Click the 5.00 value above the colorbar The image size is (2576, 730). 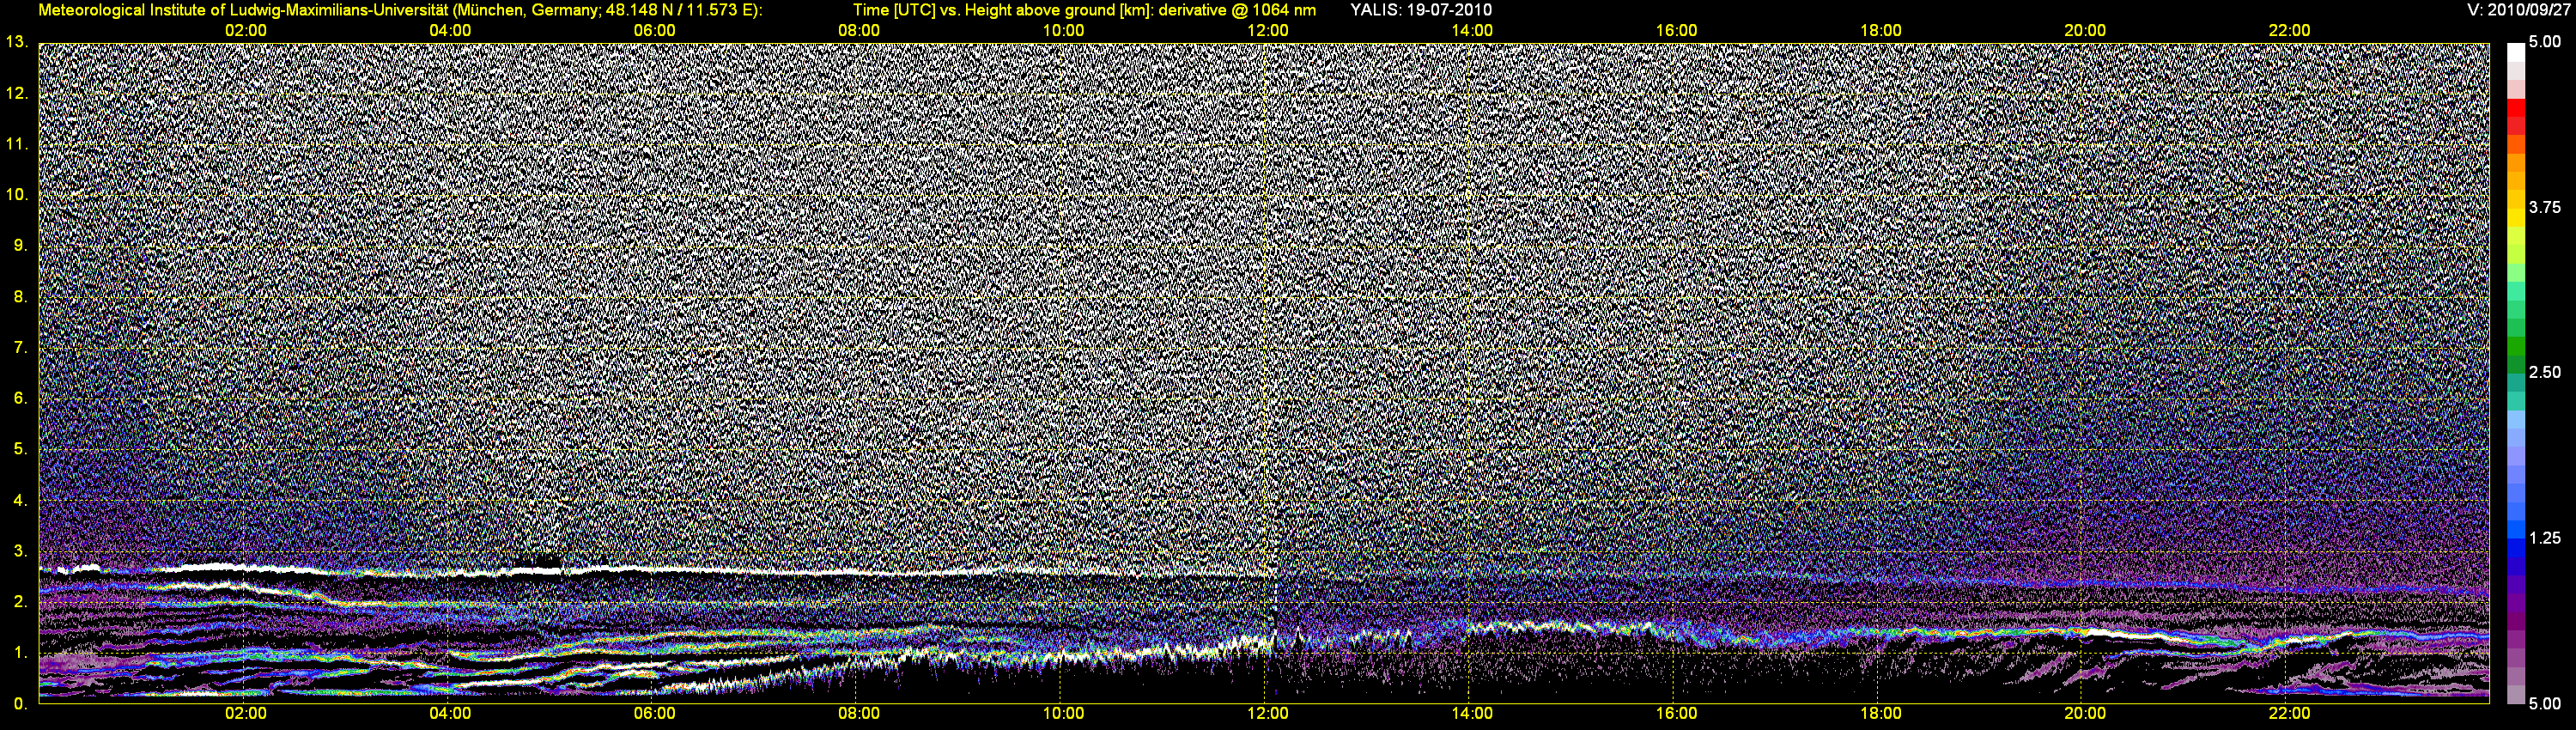tap(2545, 42)
